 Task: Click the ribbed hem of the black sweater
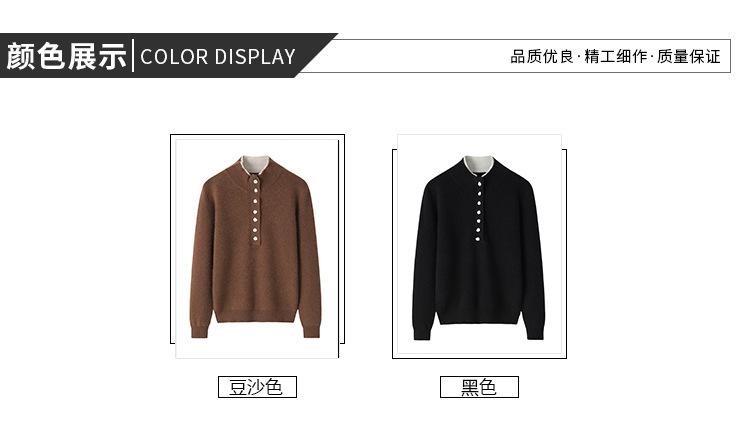click(x=478, y=318)
